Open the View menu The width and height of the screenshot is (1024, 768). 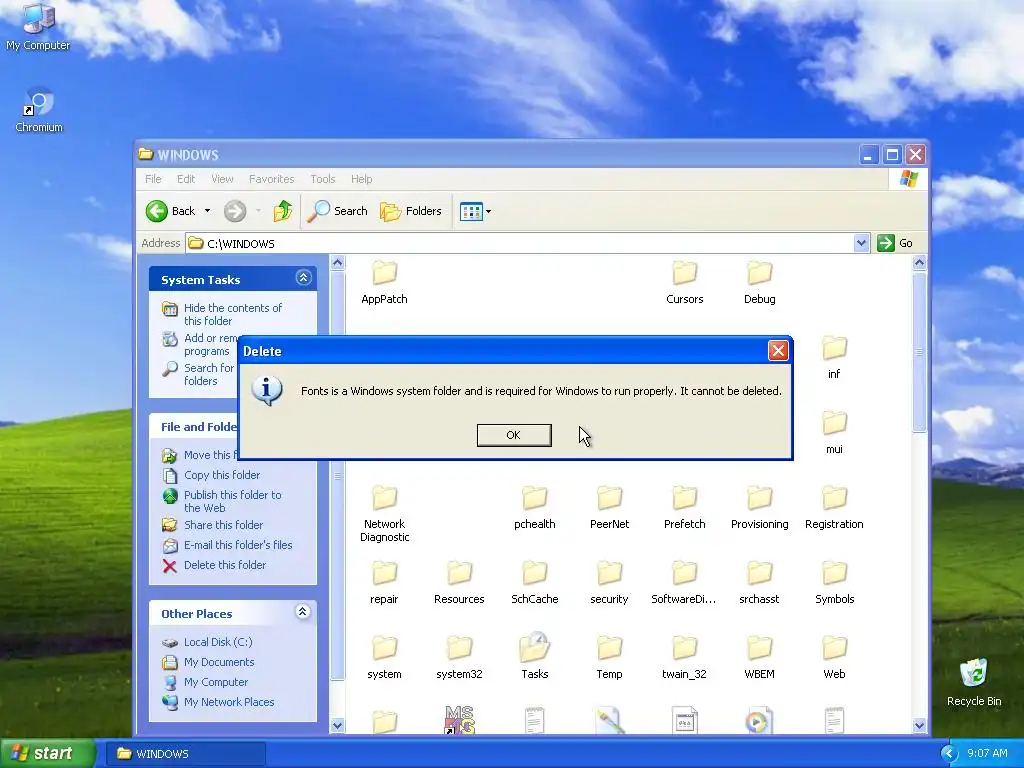tap(222, 179)
